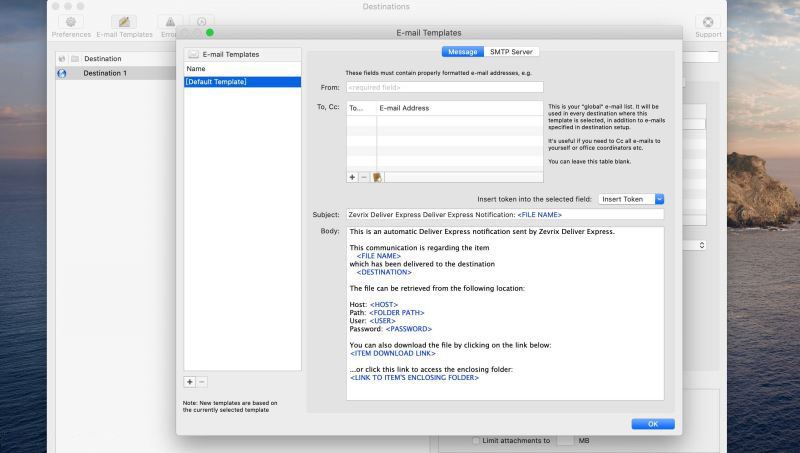The image size is (800, 453).
Task: Select the Destination 1 row
Action: click(116, 73)
